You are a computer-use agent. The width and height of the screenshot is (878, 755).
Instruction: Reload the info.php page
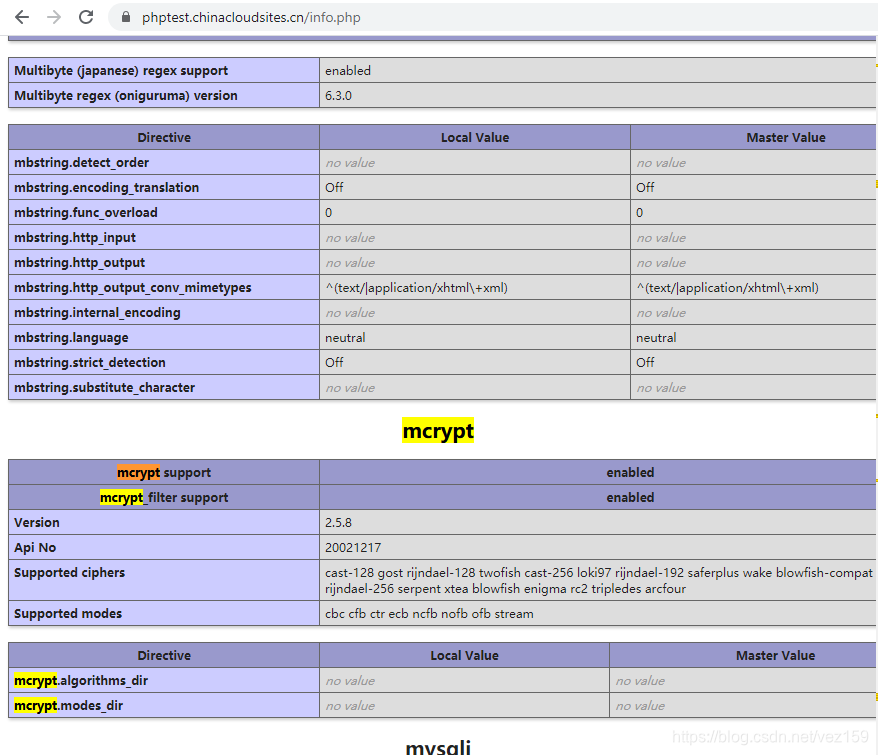(86, 17)
